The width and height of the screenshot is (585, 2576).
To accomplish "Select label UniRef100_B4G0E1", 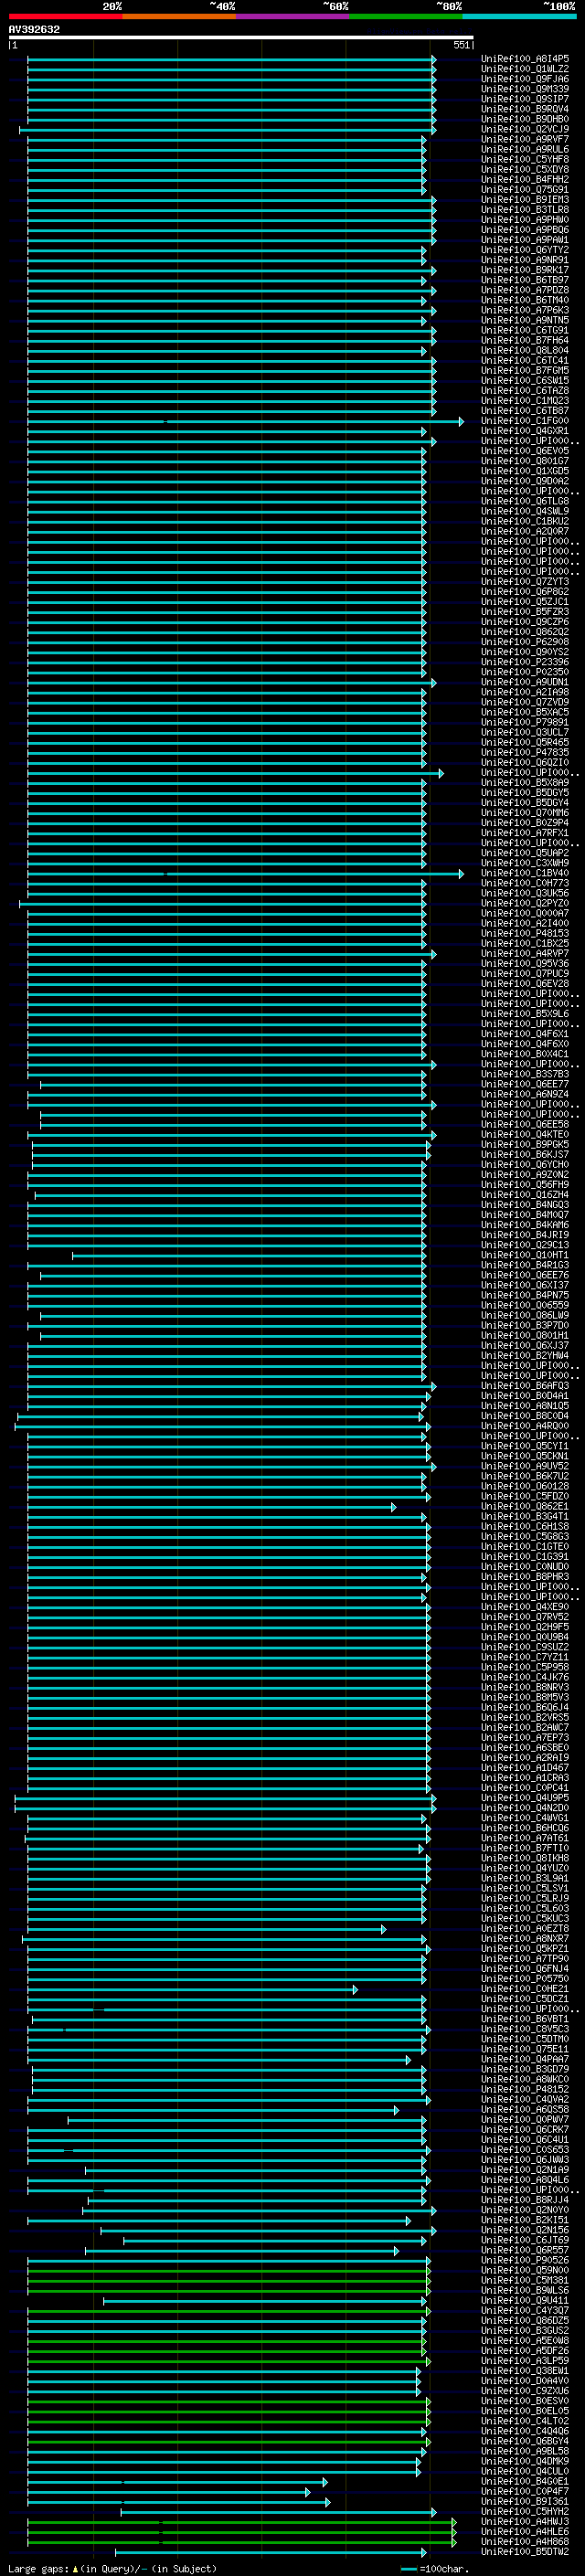I will click(x=525, y=2482).
